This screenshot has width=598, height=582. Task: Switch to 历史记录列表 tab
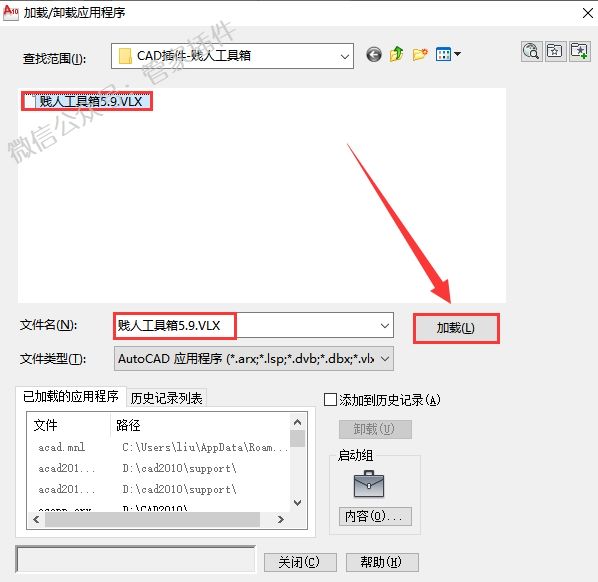coord(166,399)
